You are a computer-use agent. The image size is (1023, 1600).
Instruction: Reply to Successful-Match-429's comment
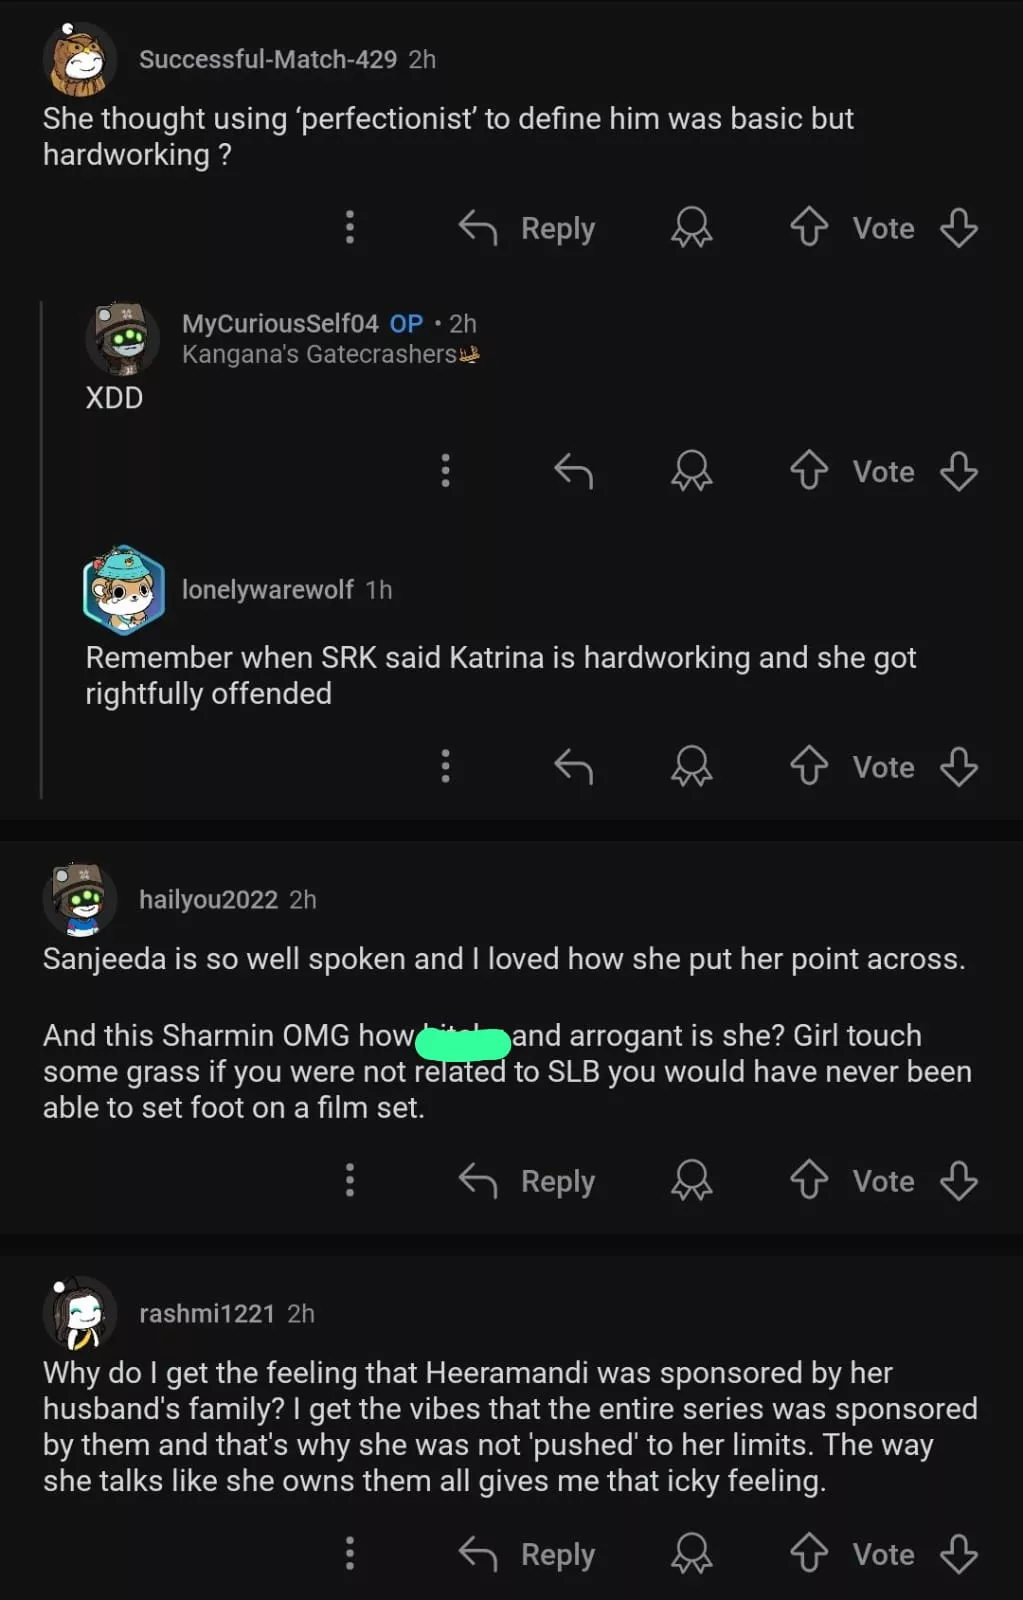coord(527,228)
